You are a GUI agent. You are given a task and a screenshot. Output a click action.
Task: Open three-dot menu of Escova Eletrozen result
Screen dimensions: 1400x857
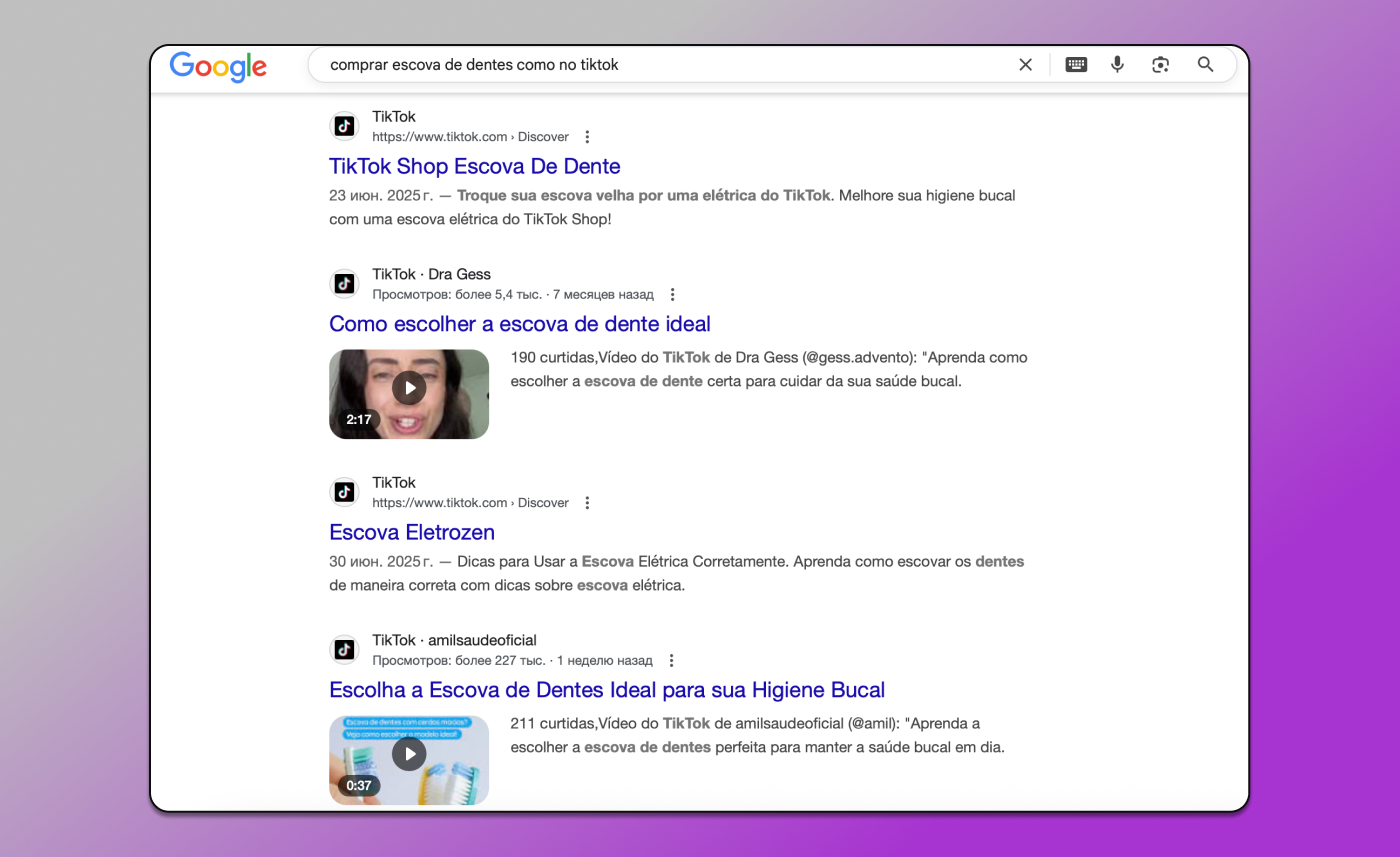coord(587,503)
